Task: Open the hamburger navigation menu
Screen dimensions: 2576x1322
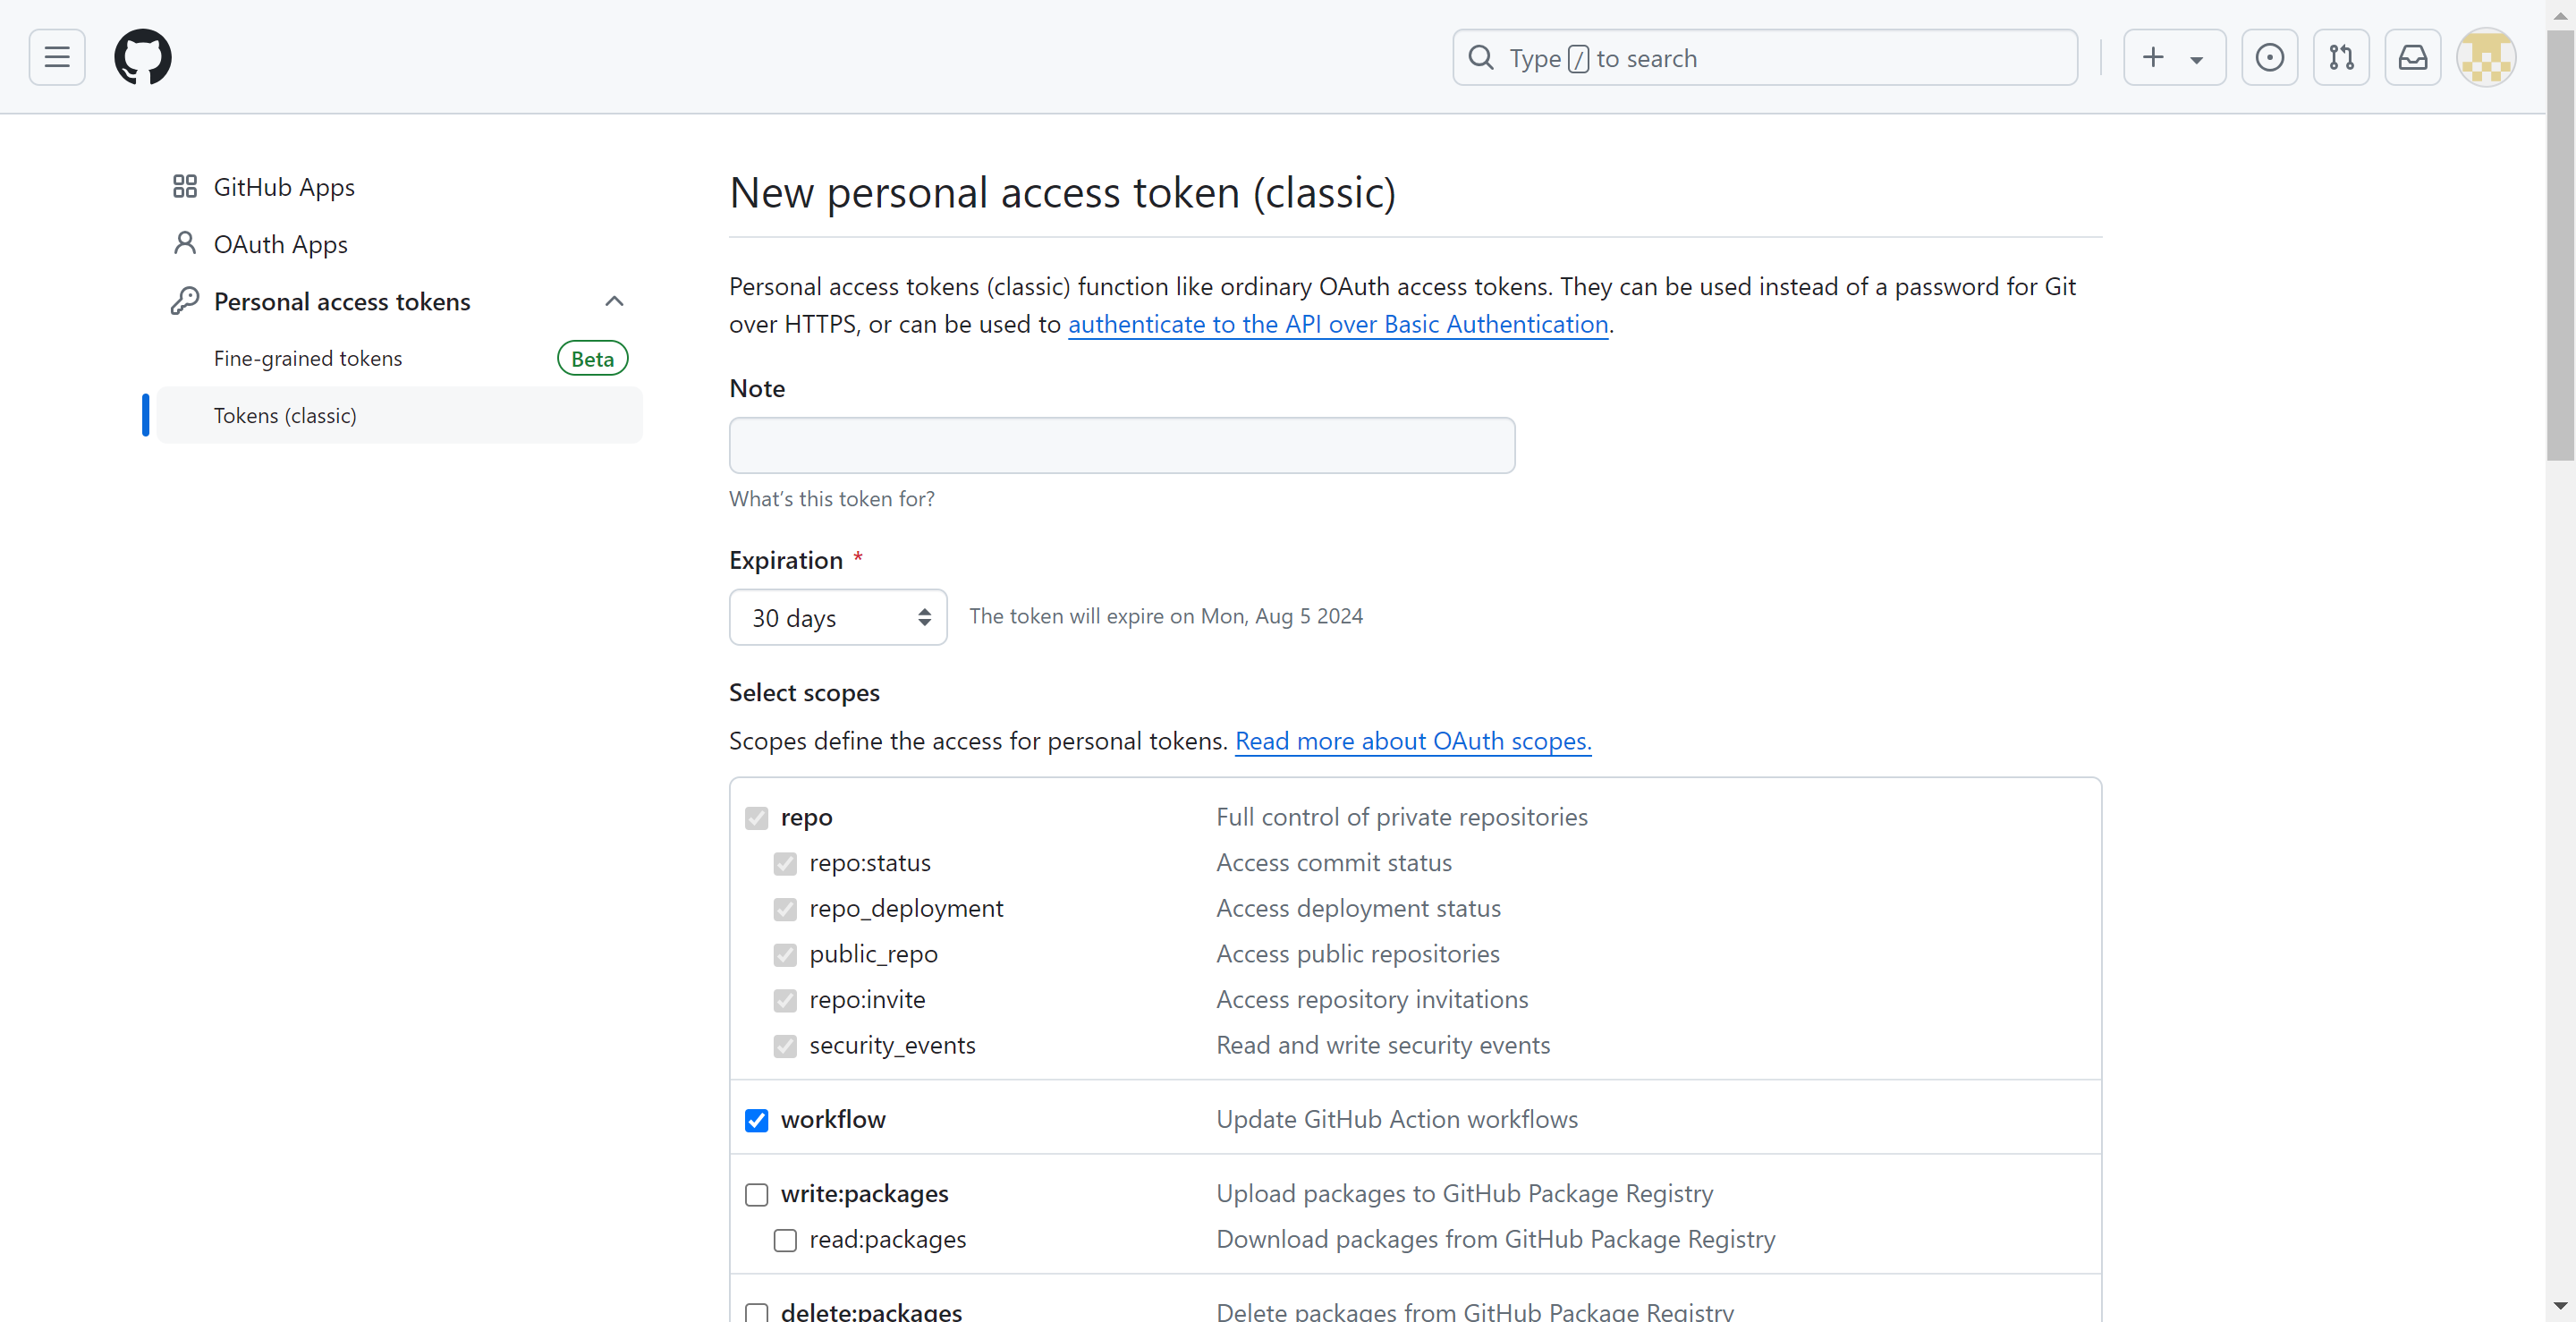Action: point(57,57)
